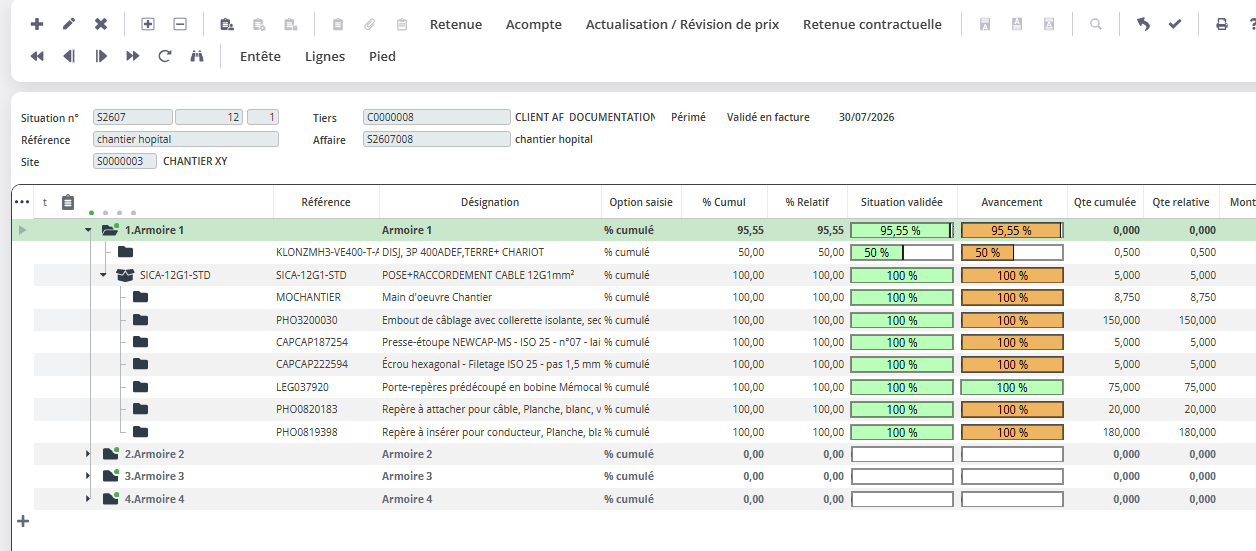Open the three-dots grid options menu

coord(22,202)
